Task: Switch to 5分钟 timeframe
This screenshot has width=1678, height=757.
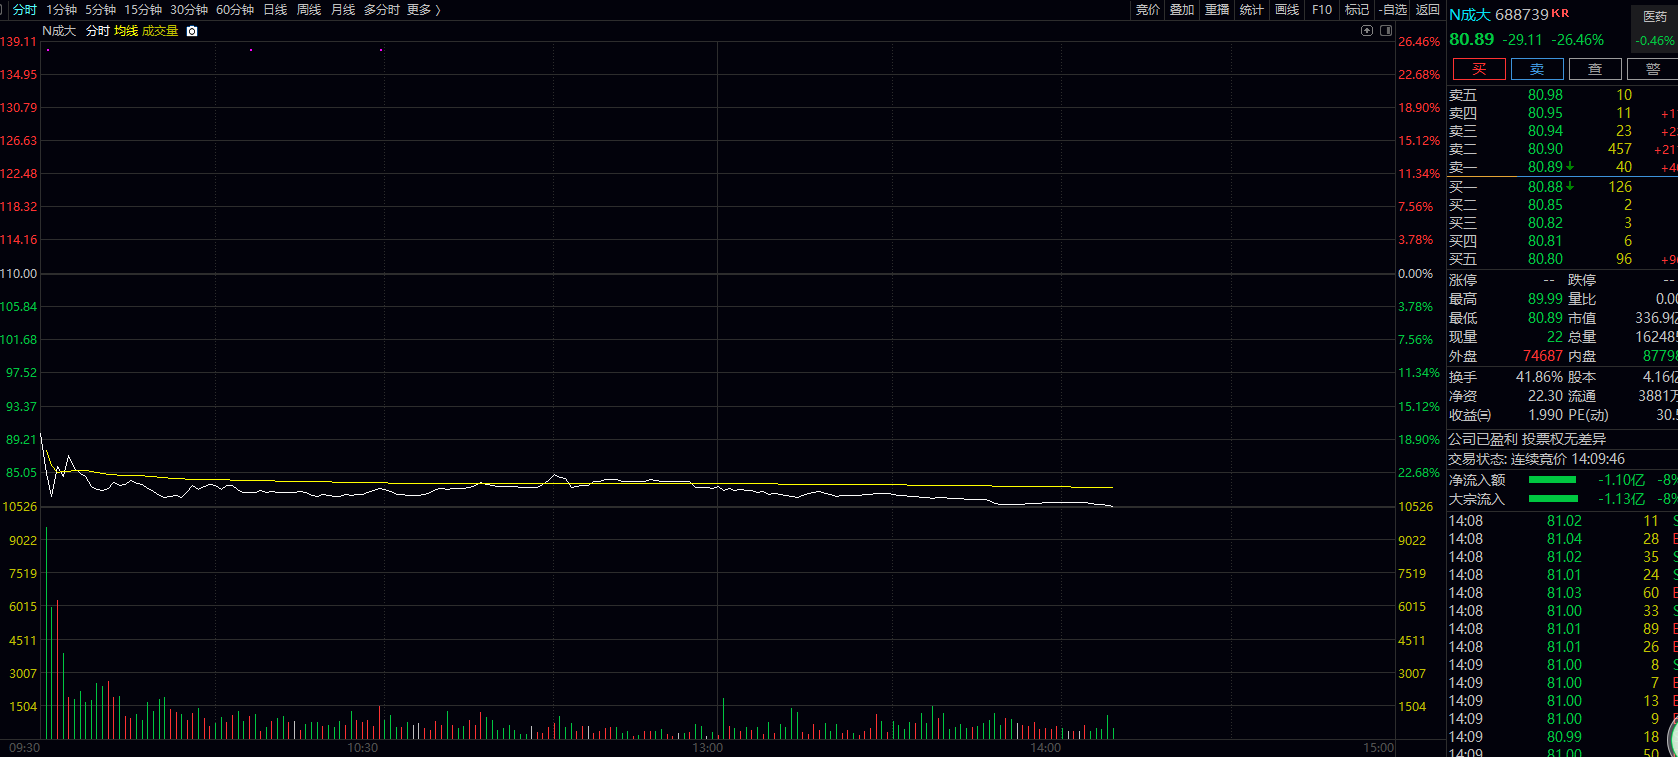Action: (100, 9)
